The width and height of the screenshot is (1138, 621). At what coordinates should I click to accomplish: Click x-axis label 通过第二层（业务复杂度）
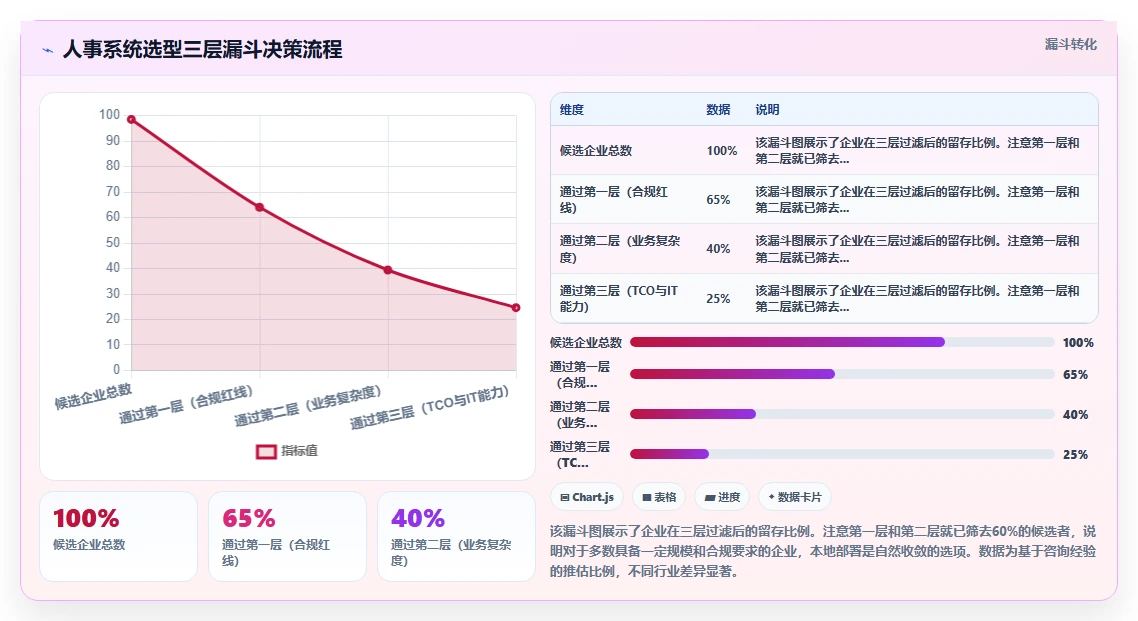tap(308, 406)
